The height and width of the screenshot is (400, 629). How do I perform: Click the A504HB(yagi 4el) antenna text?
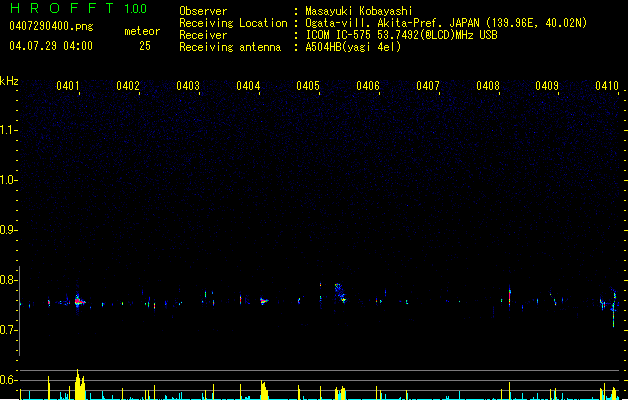coord(353,47)
